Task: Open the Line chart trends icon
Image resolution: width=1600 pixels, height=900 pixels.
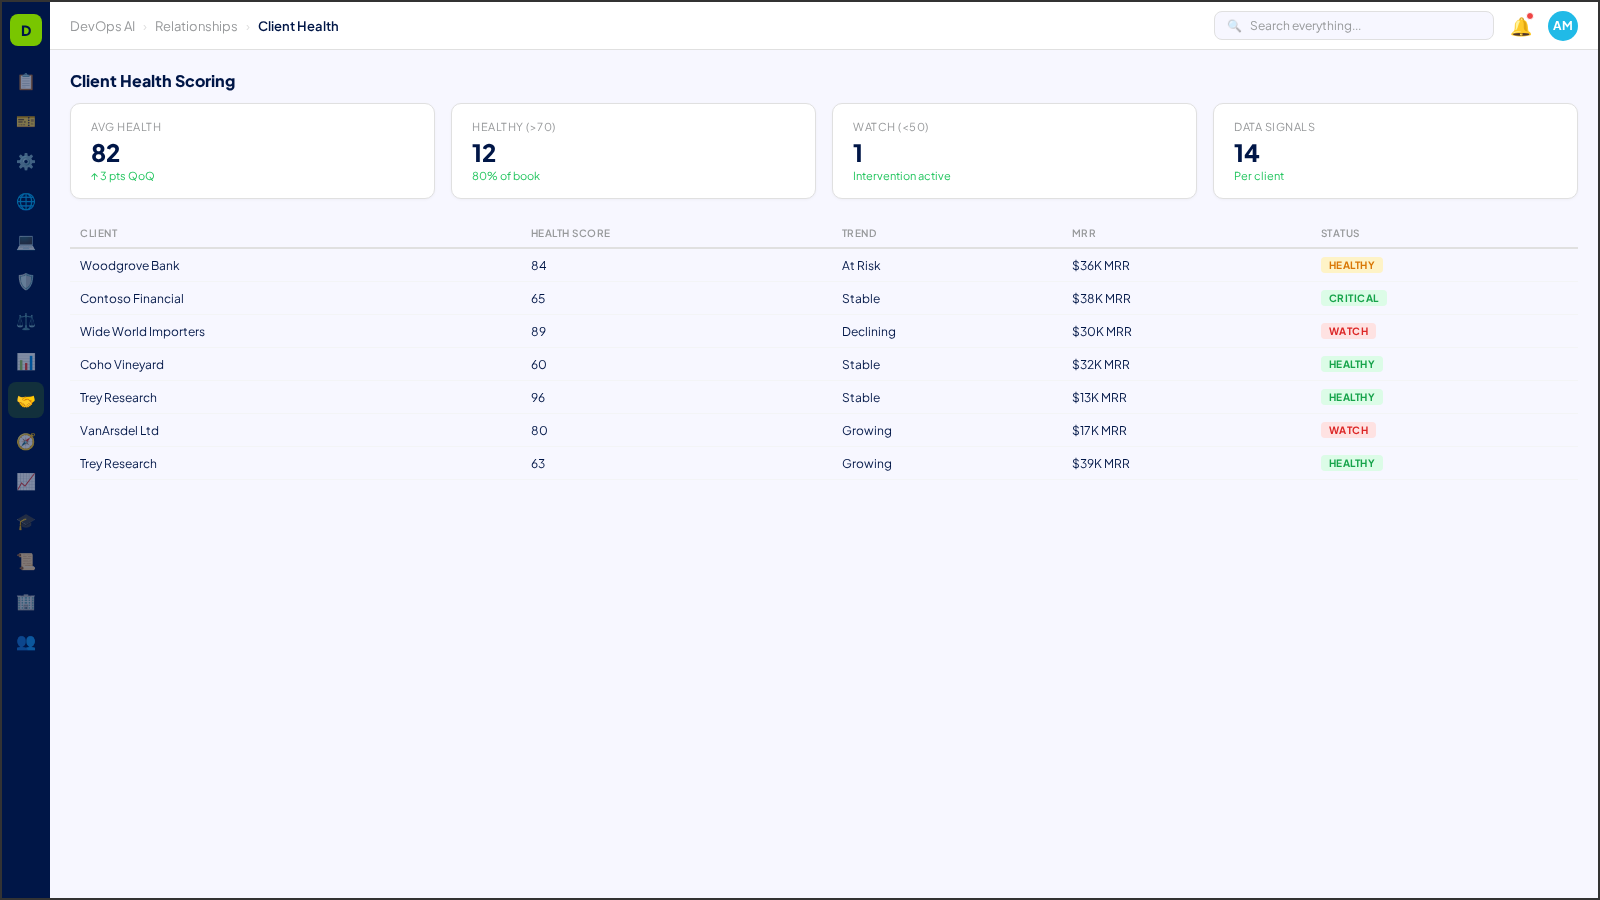Action: click(26, 482)
